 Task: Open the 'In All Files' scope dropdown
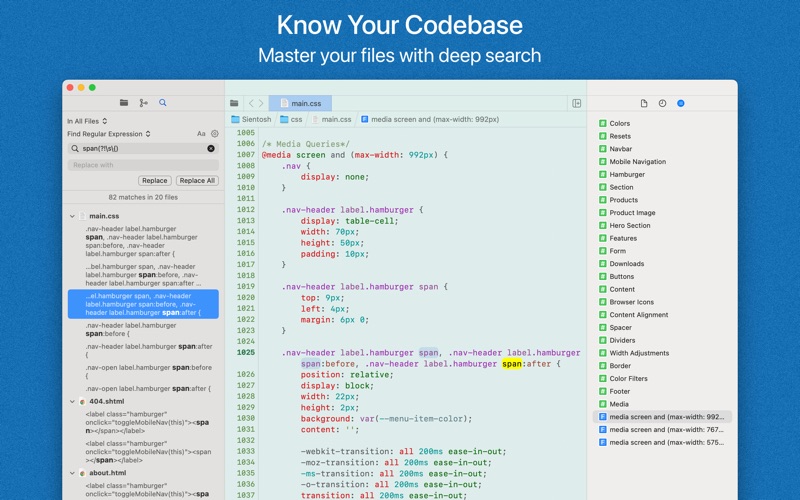tap(87, 121)
